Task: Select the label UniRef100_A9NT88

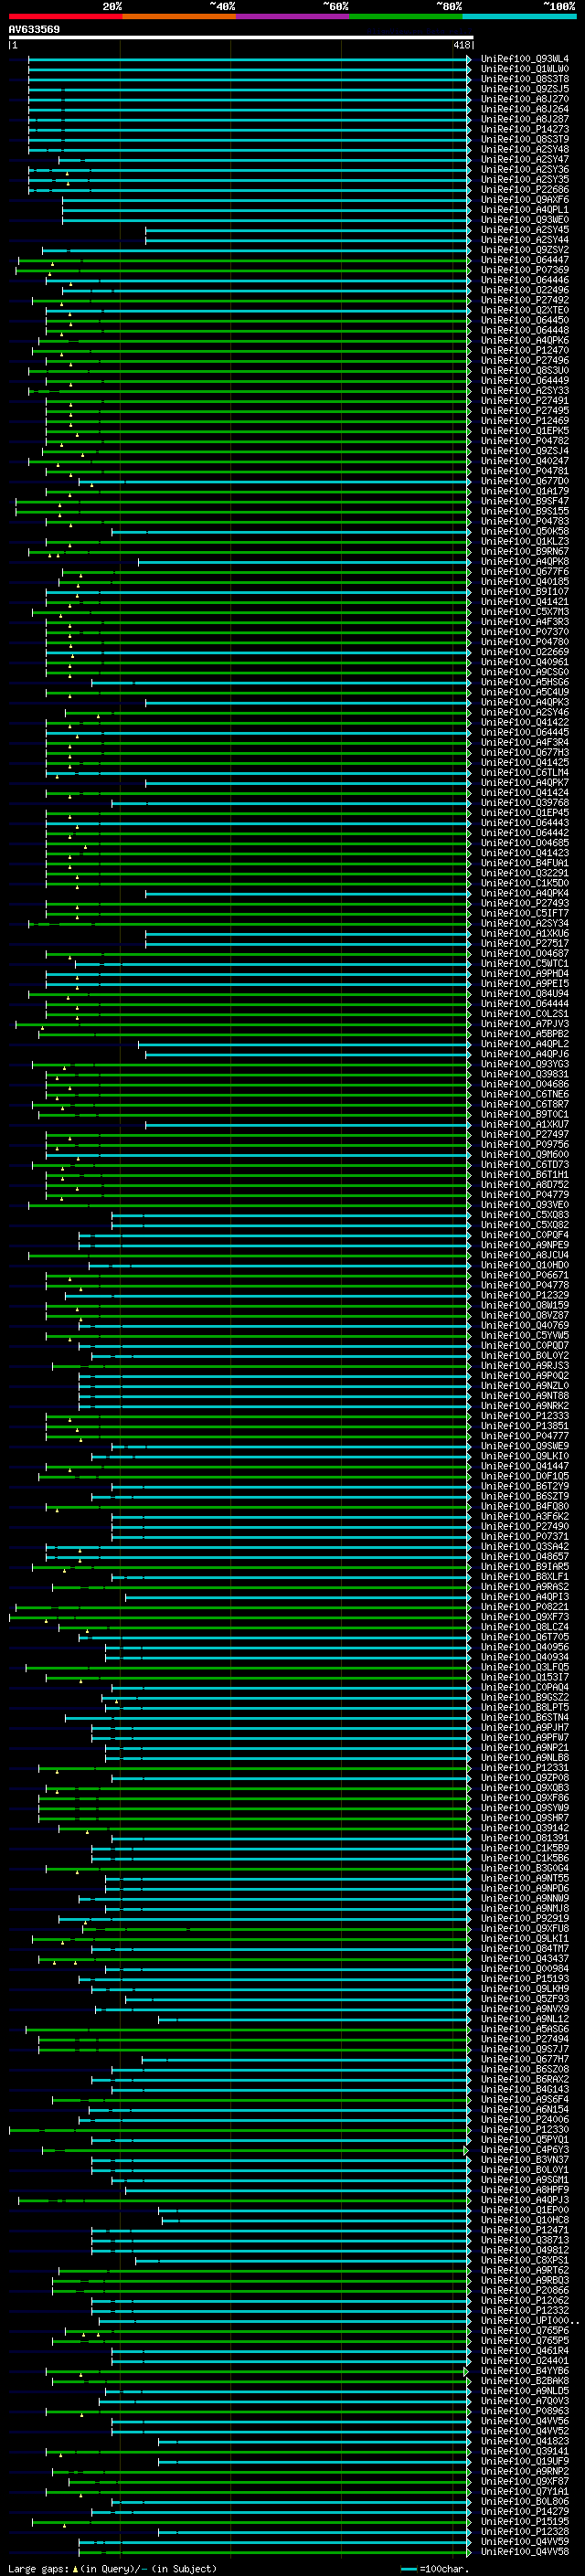Action: [x=525, y=1396]
